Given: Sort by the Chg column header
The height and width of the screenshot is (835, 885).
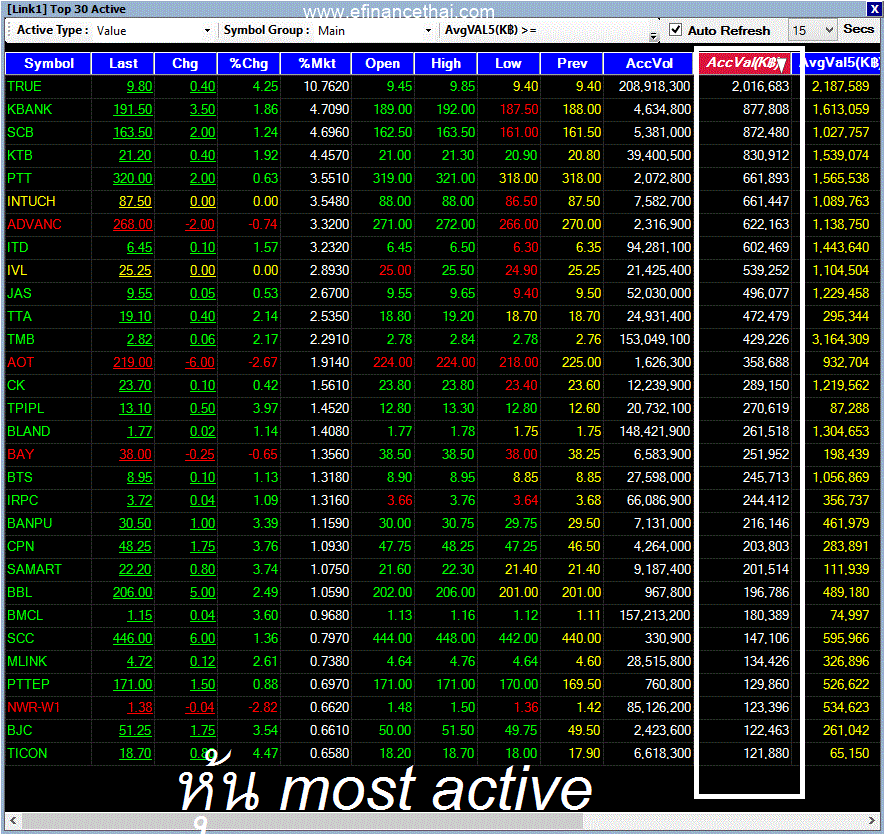Looking at the screenshot, I should (185, 63).
